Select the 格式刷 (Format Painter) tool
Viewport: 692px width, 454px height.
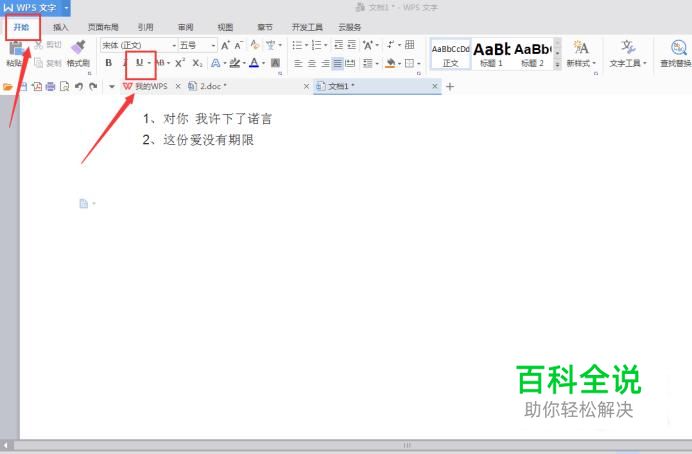(x=78, y=54)
